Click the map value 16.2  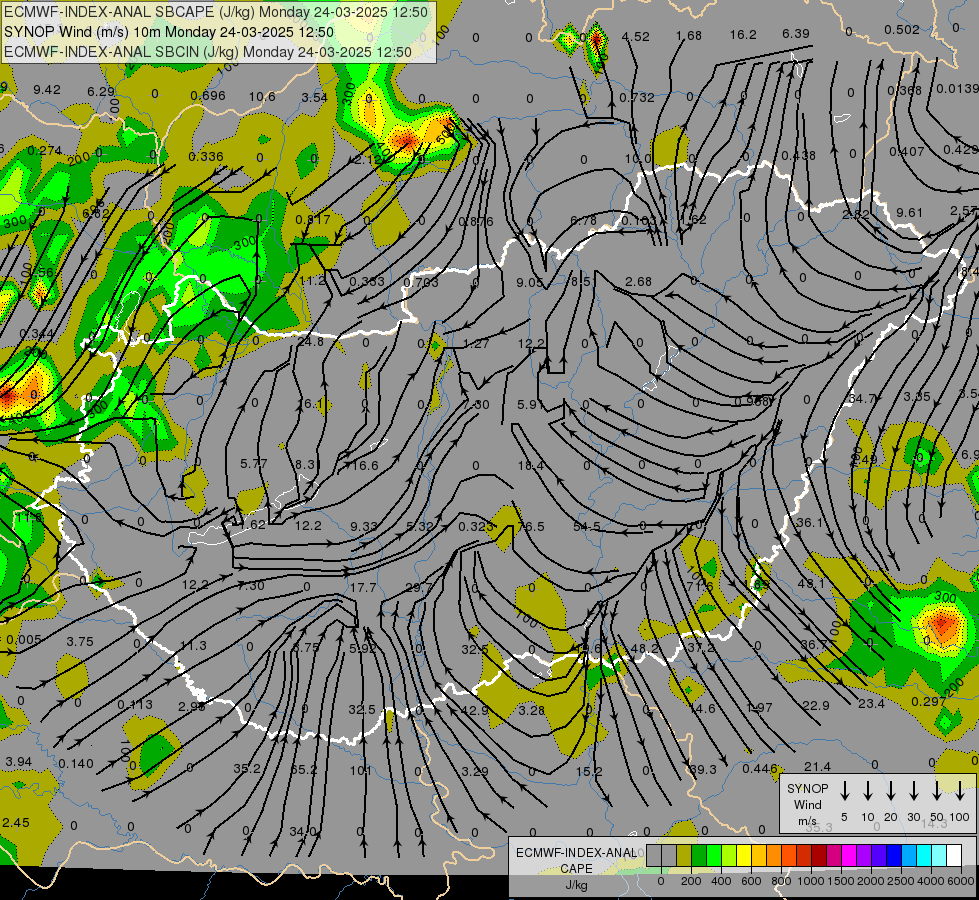coord(743,35)
